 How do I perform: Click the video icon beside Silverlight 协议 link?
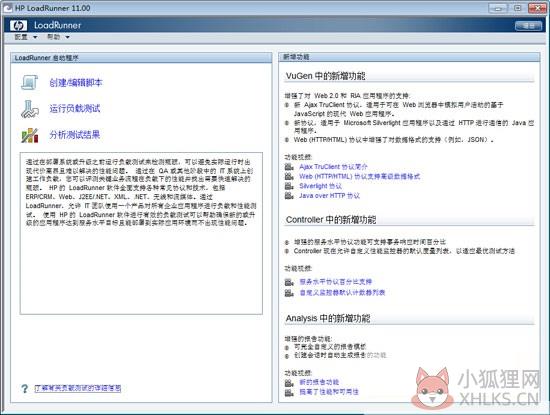[289, 186]
